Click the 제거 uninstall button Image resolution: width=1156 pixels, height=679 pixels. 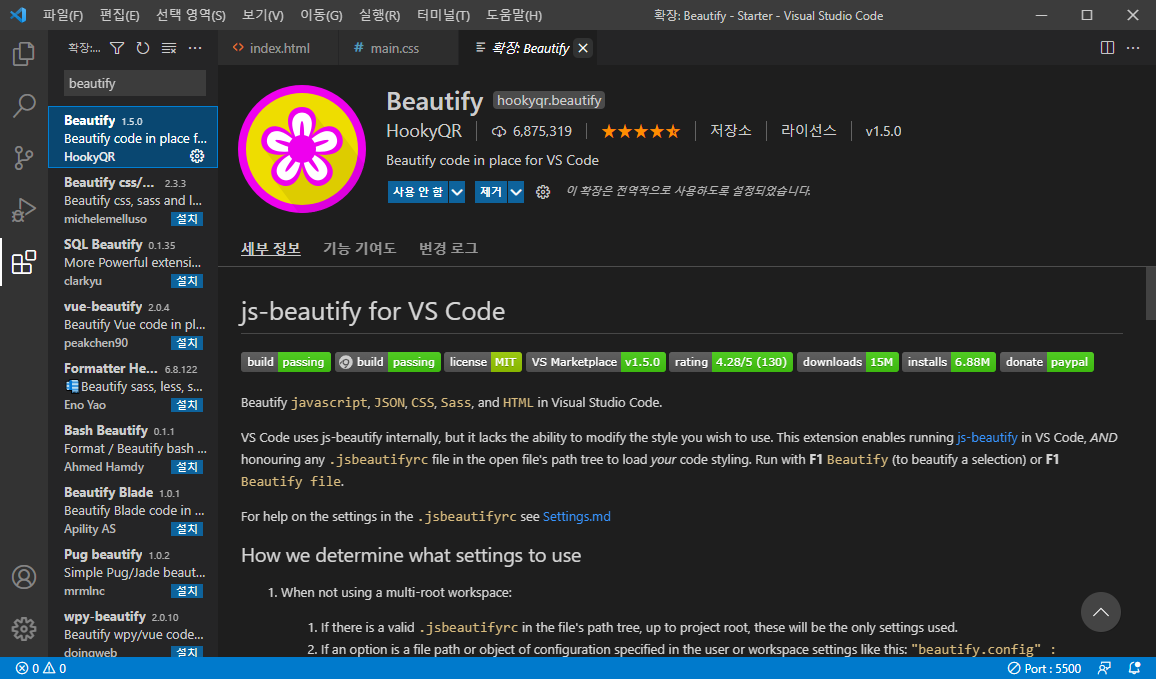[x=491, y=192]
